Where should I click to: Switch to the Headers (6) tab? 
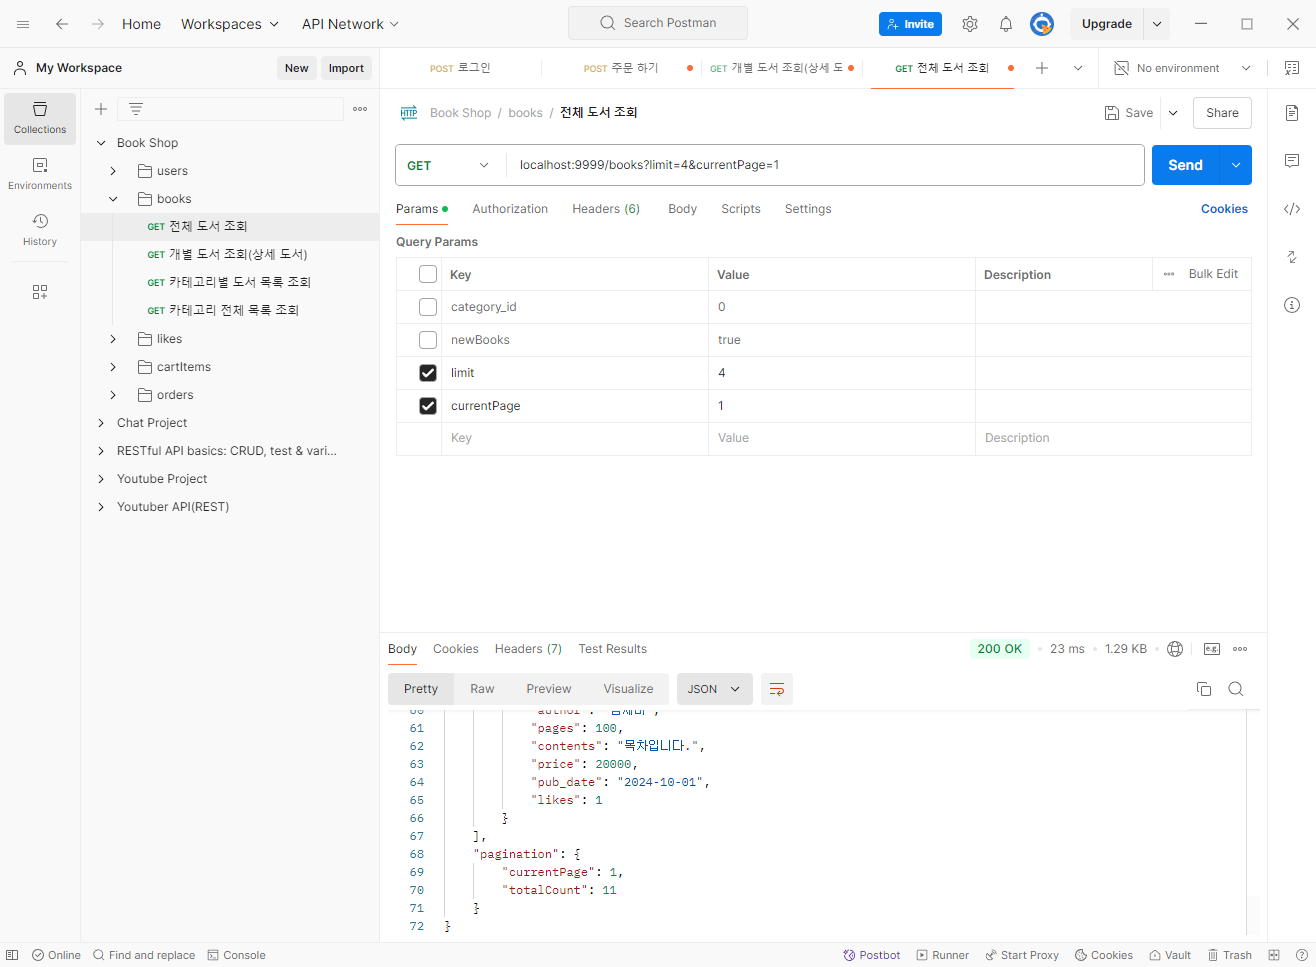coord(606,209)
